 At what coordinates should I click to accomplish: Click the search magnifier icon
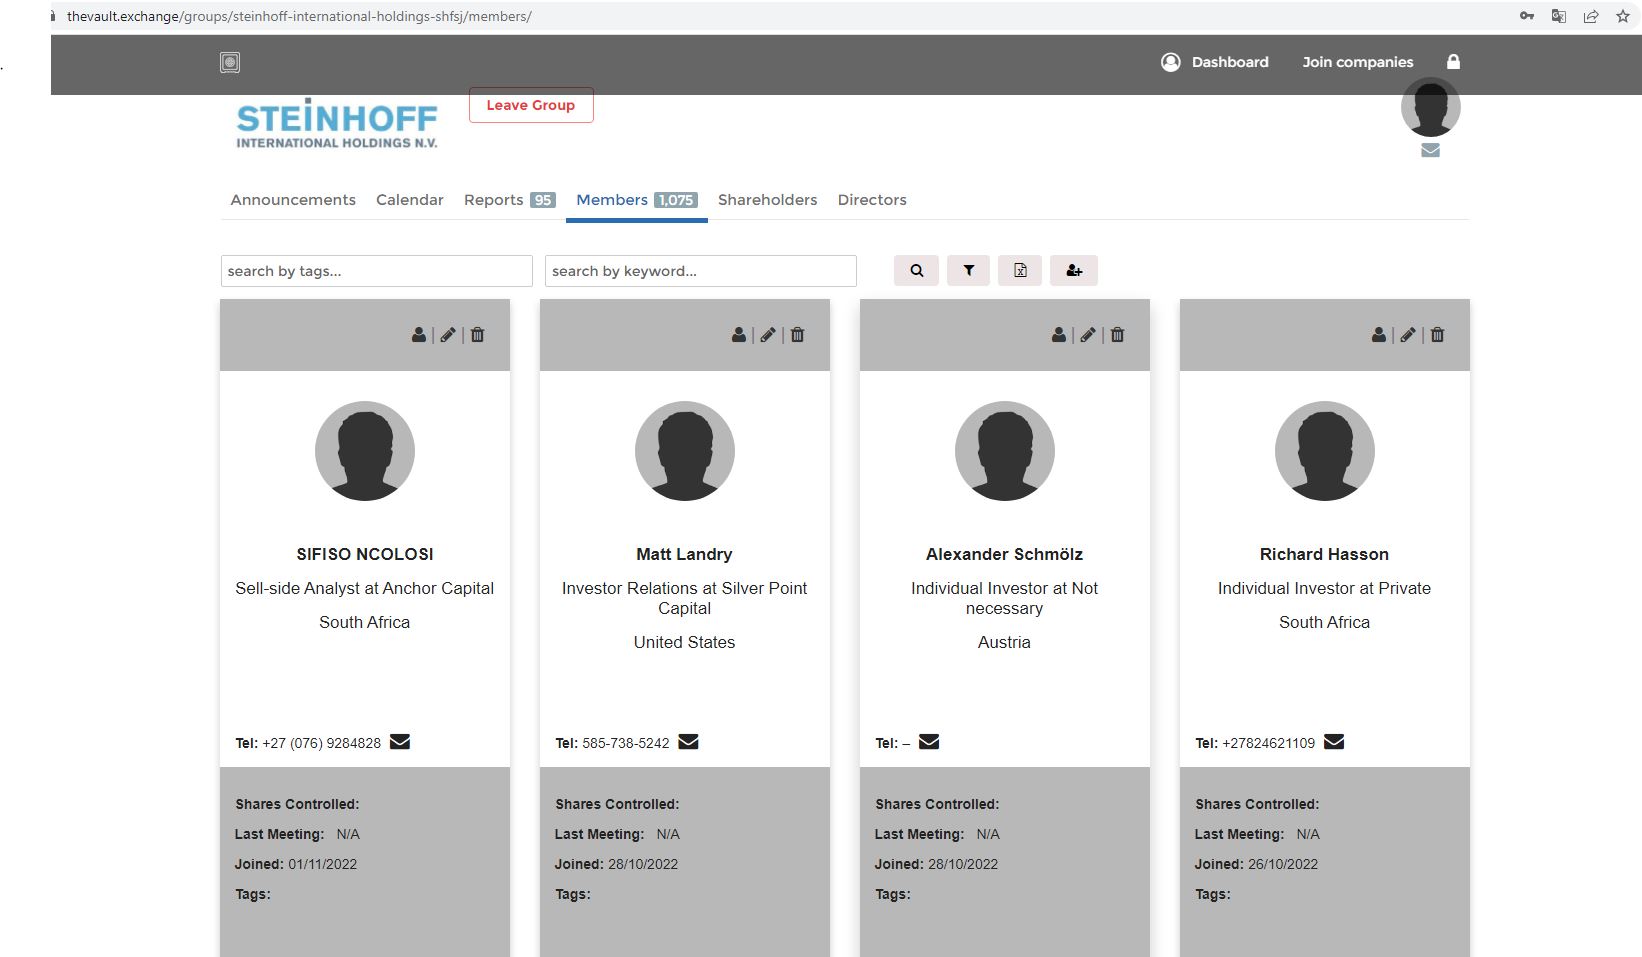point(916,270)
